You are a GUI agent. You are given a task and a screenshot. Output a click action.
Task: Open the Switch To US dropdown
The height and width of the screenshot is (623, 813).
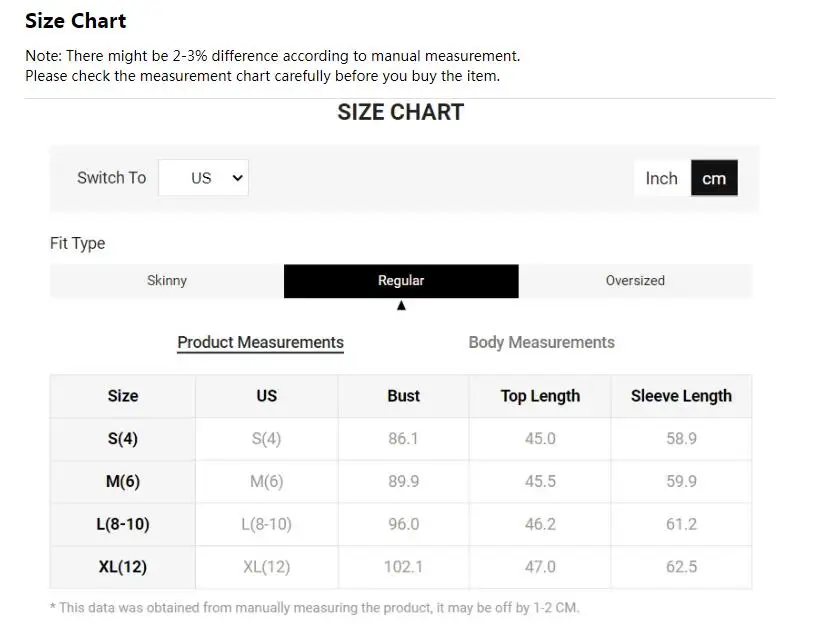[203, 178]
